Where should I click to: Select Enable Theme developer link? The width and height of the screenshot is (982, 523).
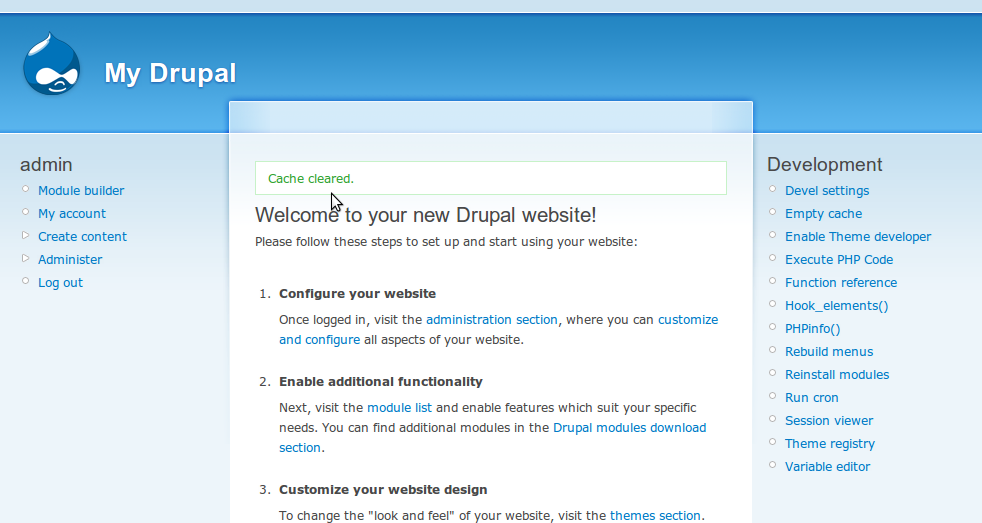[x=858, y=237]
